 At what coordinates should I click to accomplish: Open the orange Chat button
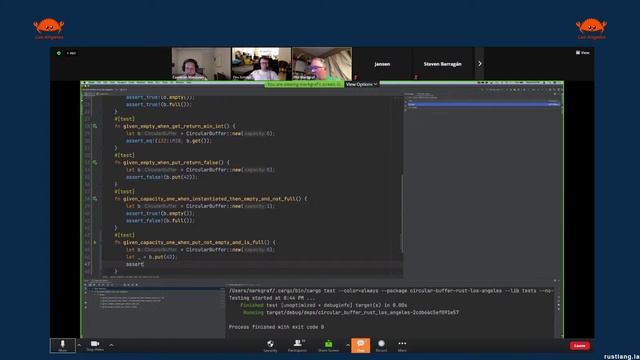pyautogui.click(x=361, y=345)
